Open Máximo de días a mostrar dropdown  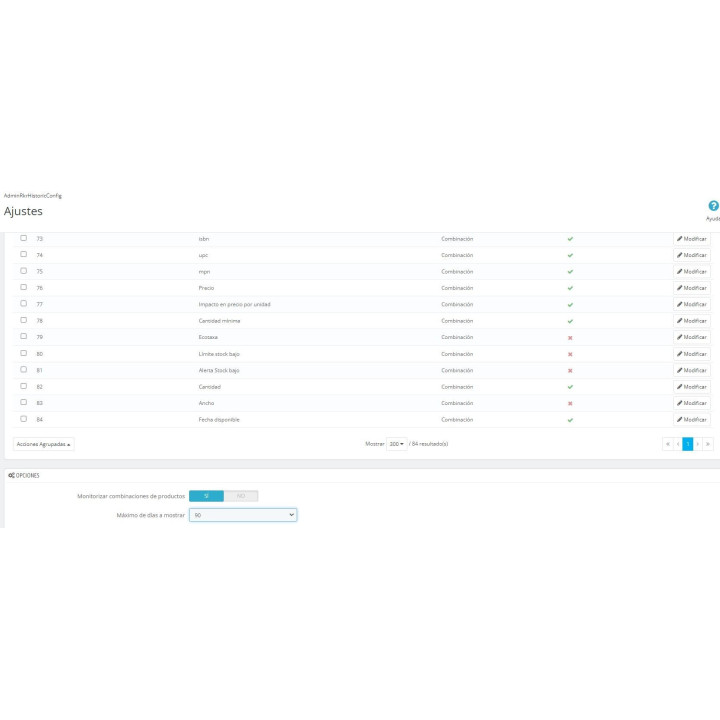coord(243,515)
